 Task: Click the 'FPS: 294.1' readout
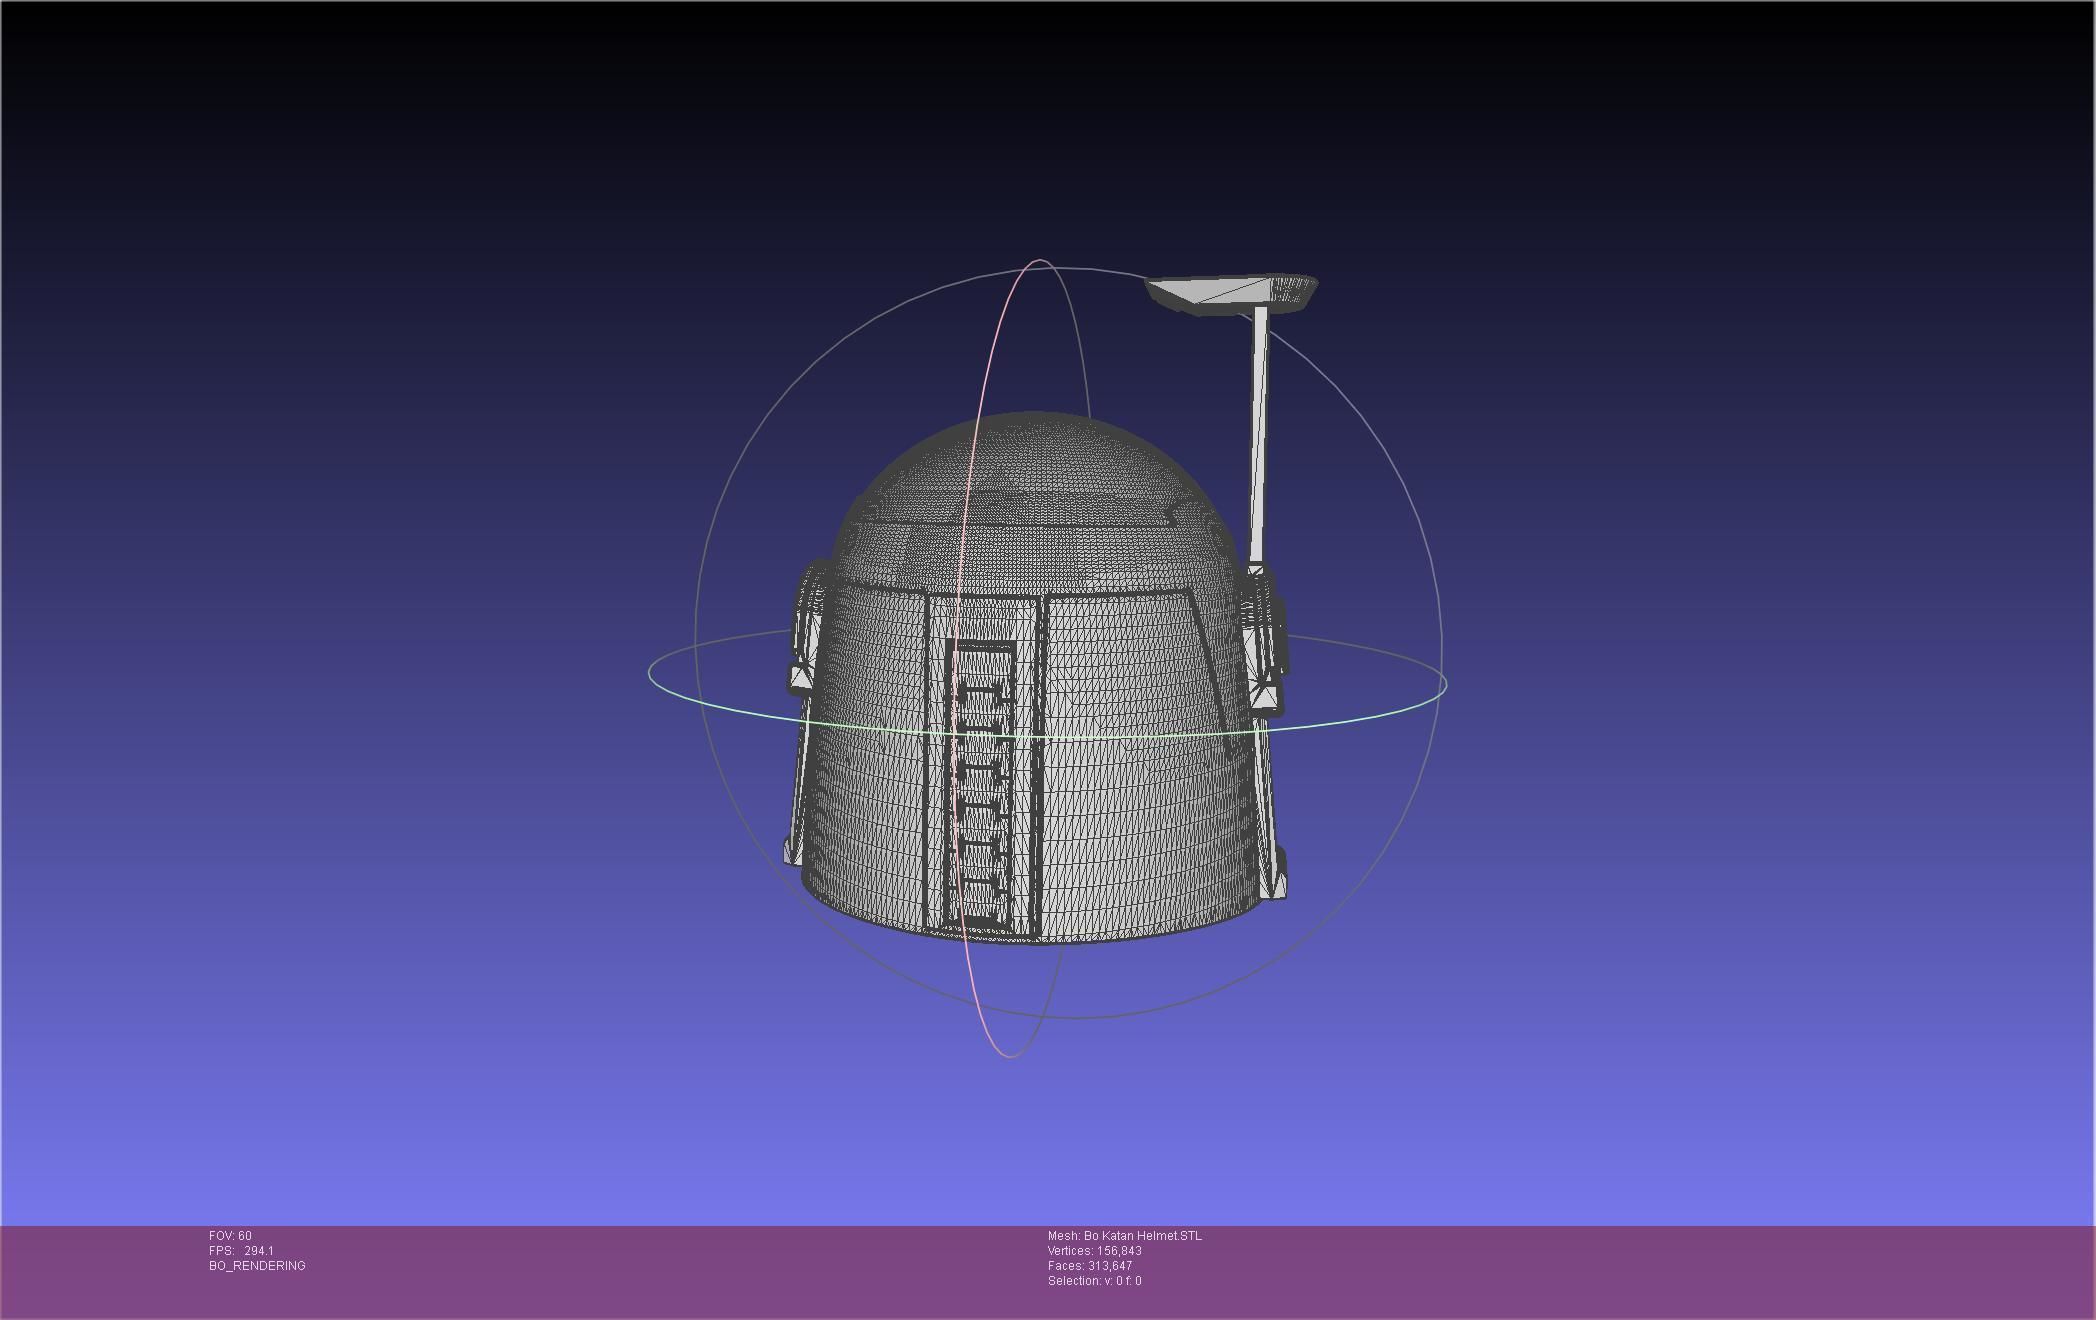(x=241, y=1251)
